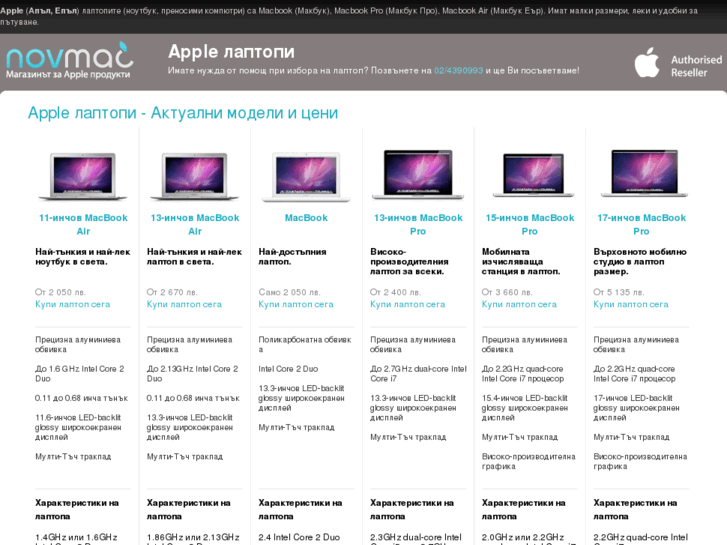This screenshot has height=545, width=727.
Task: Click 'Купи лаптоп сега' under От 2 400 лв.
Action: [408, 304]
